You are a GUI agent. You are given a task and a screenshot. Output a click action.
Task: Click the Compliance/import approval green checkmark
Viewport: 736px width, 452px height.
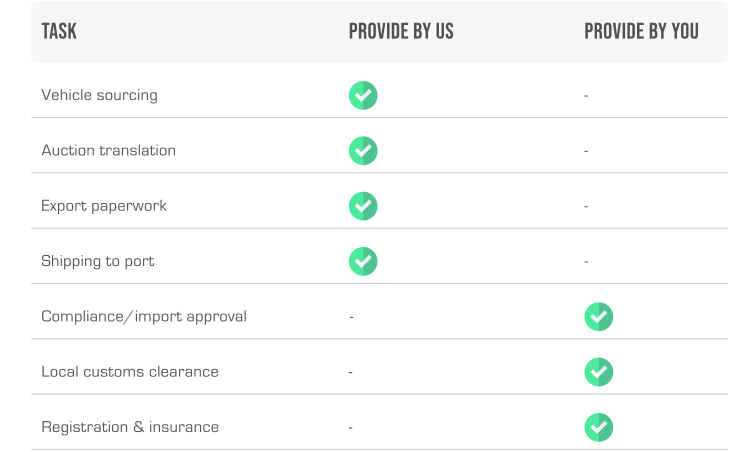(x=598, y=317)
